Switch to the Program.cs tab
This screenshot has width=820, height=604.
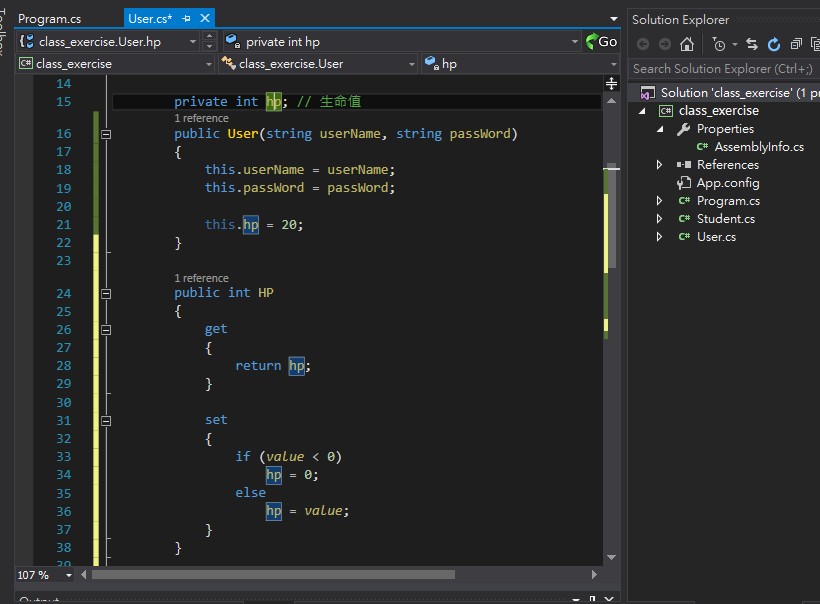[x=51, y=17]
